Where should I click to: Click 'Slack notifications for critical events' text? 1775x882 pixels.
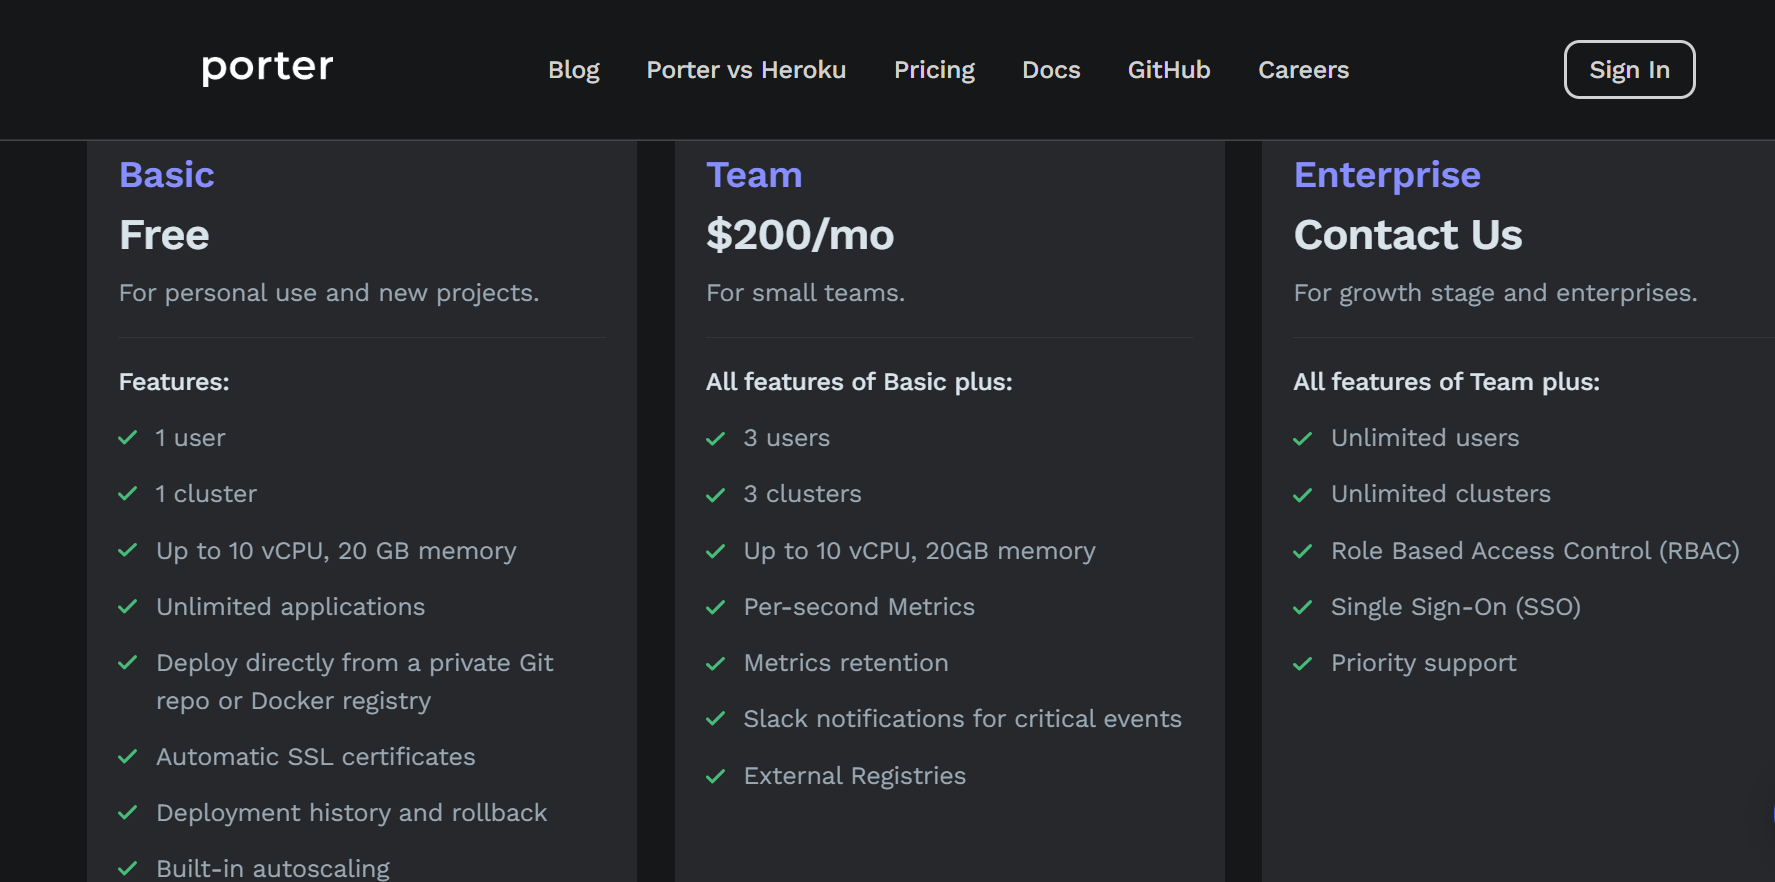(x=963, y=719)
